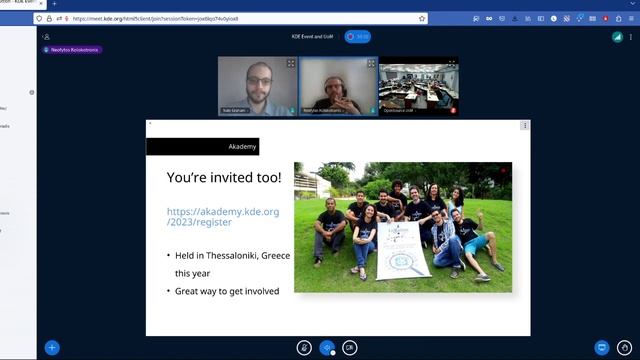Open Nate Graham's webcam name dropdown
The width and height of the screenshot is (640, 360).
(236, 111)
